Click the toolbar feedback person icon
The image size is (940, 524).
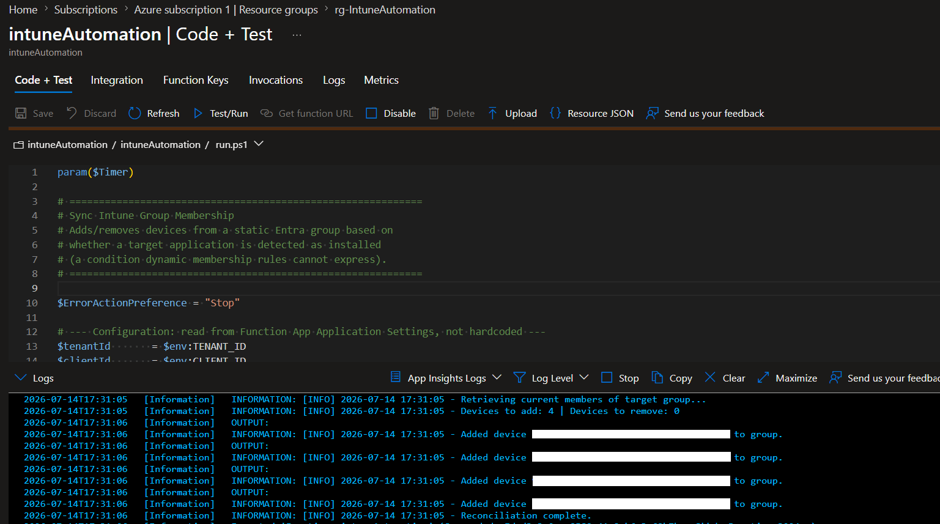[x=652, y=113]
